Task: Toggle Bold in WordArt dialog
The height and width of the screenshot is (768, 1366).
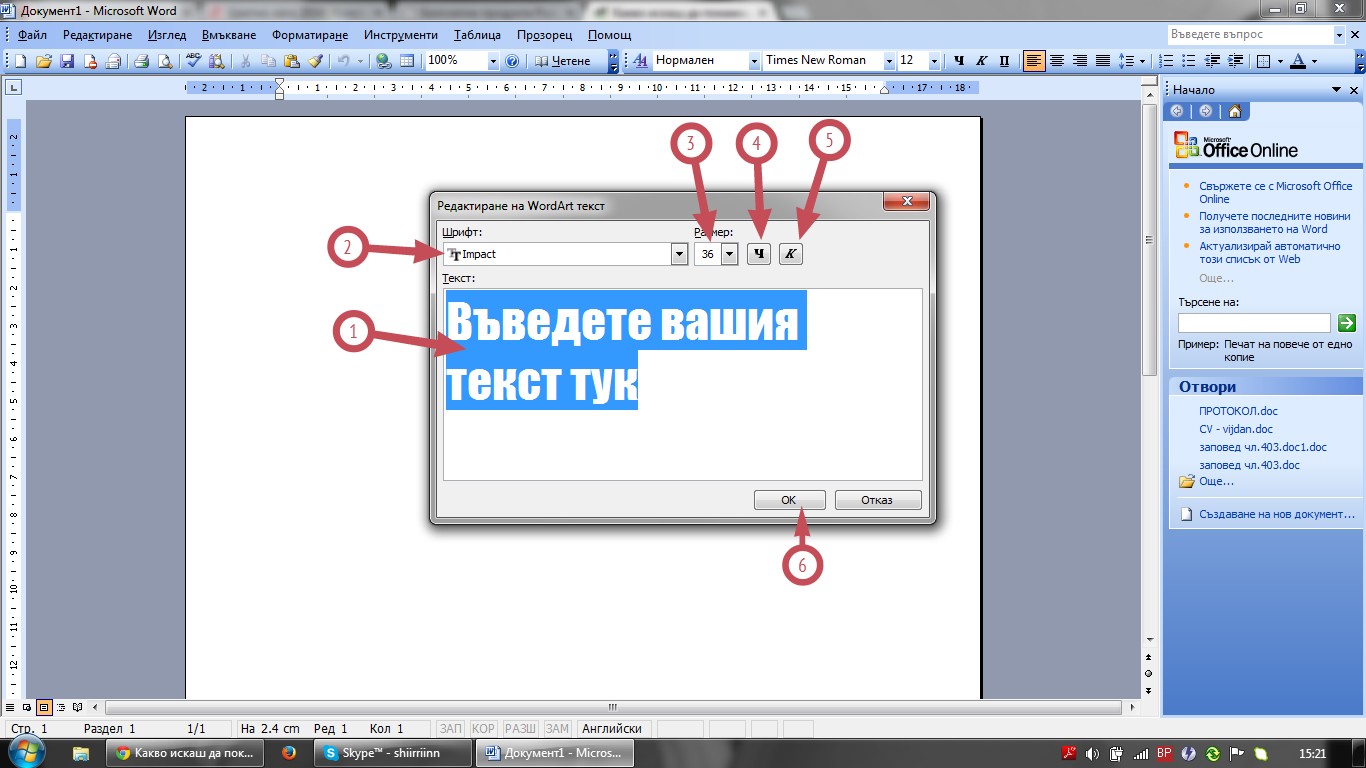Action: tap(759, 254)
